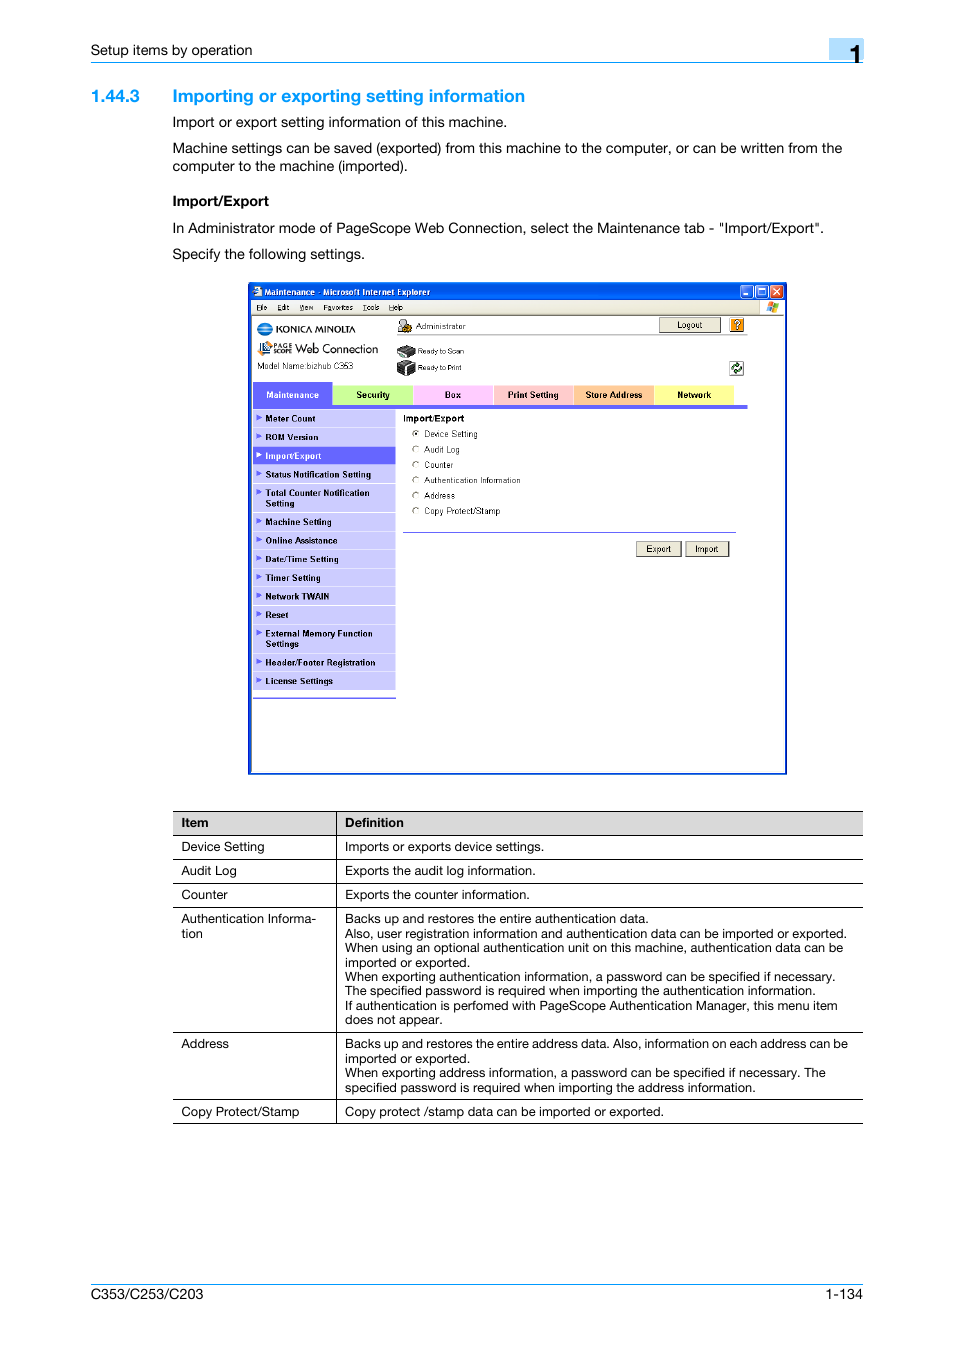
Task: Click the Konica Minolta logo
Action: [x=306, y=329]
